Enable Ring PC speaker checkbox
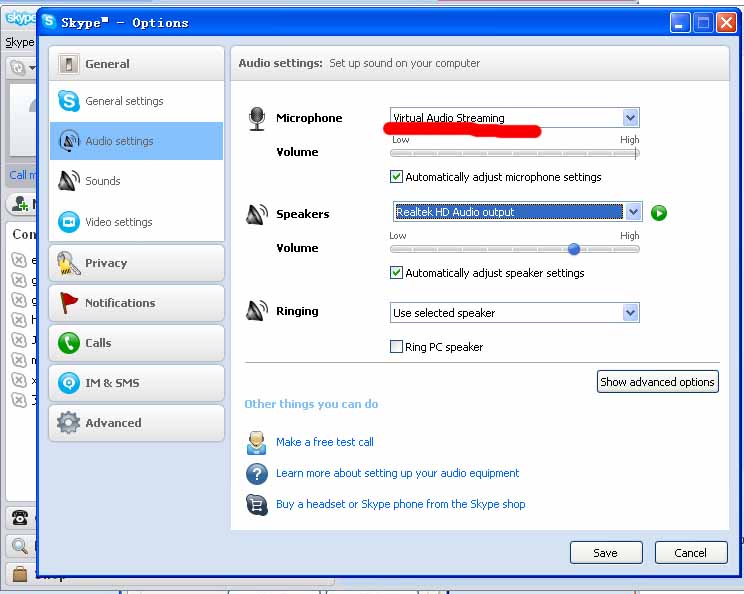Screen dimensions: 744x594 point(396,347)
